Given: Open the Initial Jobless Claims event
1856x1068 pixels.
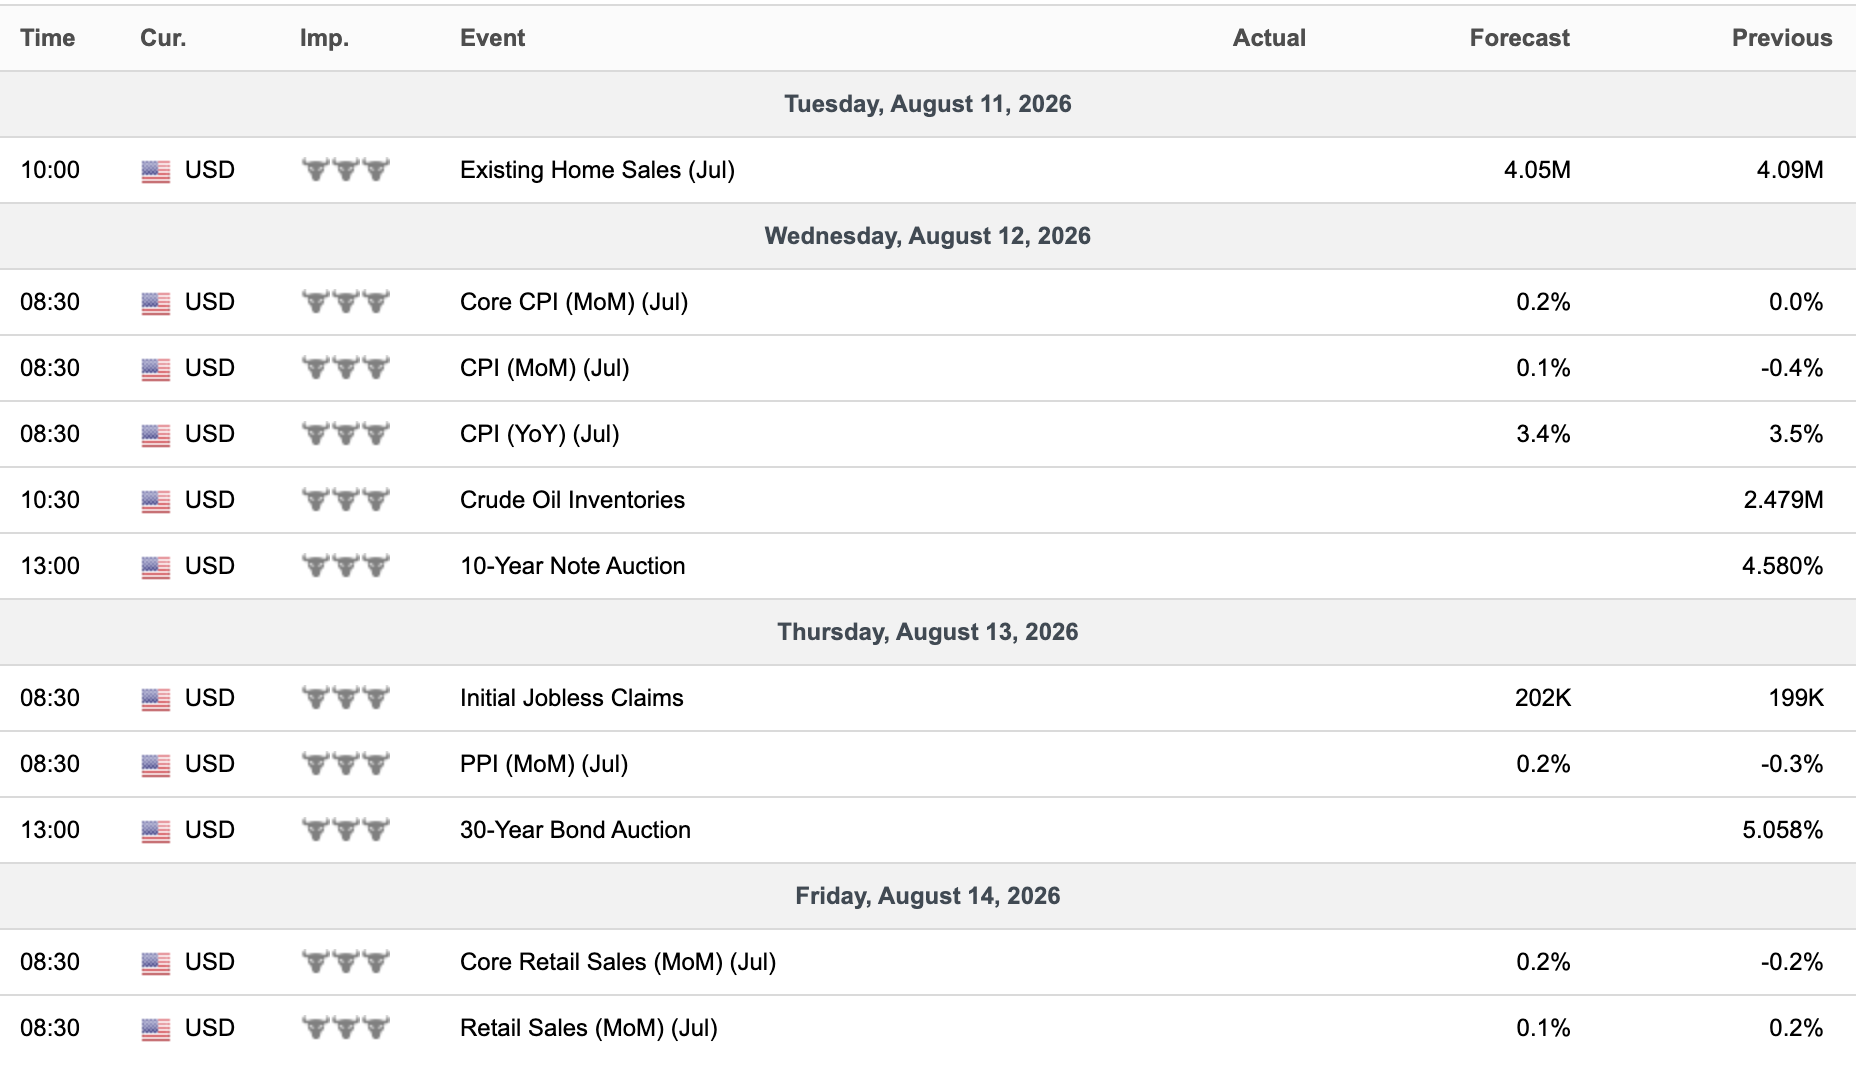Looking at the screenshot, I should [x=571, y=698].
